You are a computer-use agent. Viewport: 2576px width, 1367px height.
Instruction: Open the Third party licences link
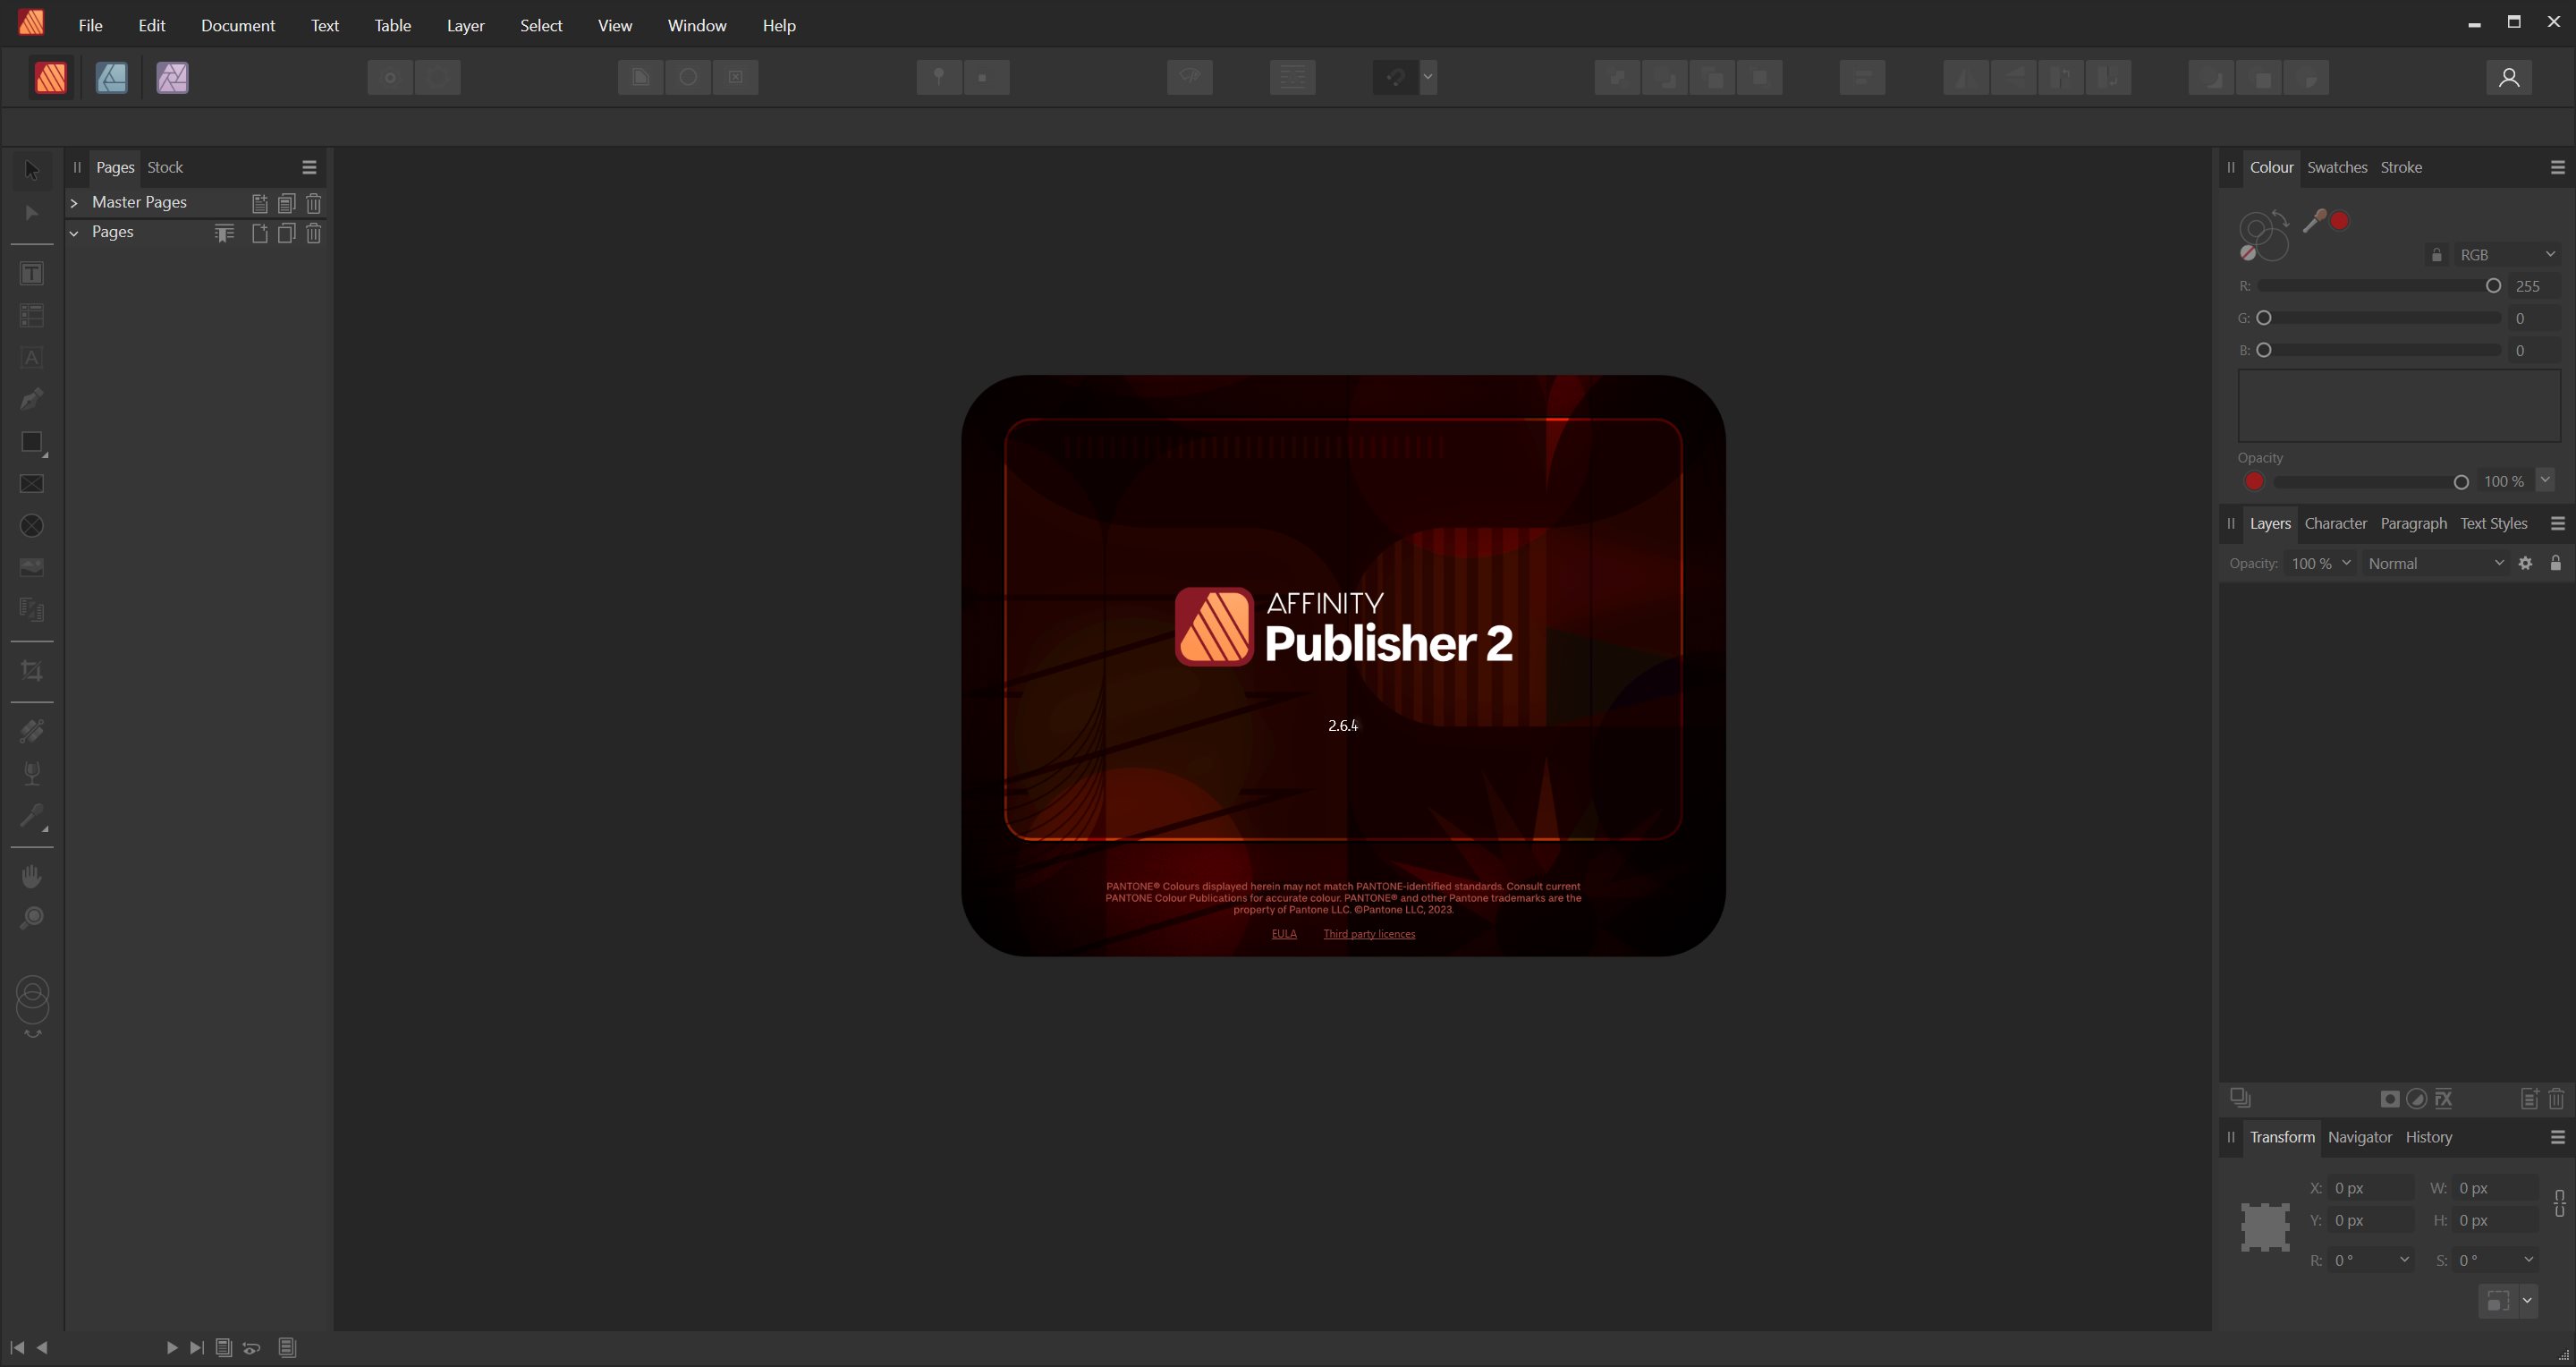coord(1369,934)
